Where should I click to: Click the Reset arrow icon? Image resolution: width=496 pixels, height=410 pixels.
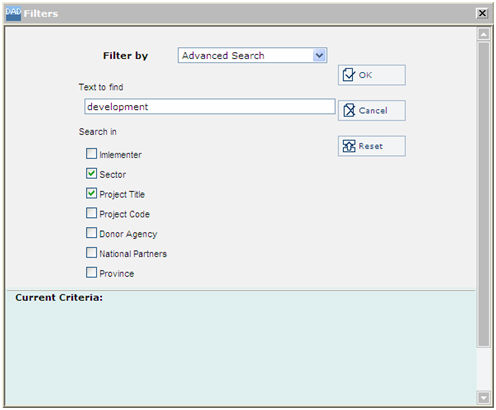(349, 146)
